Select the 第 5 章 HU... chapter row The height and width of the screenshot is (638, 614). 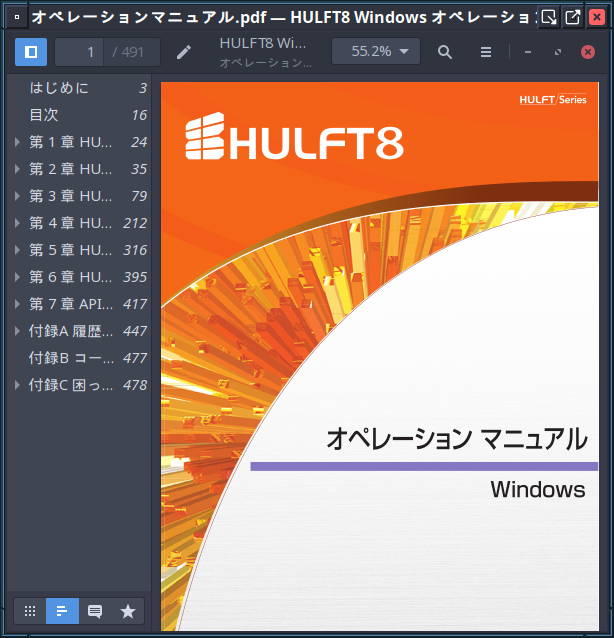(x=79, y=250)
